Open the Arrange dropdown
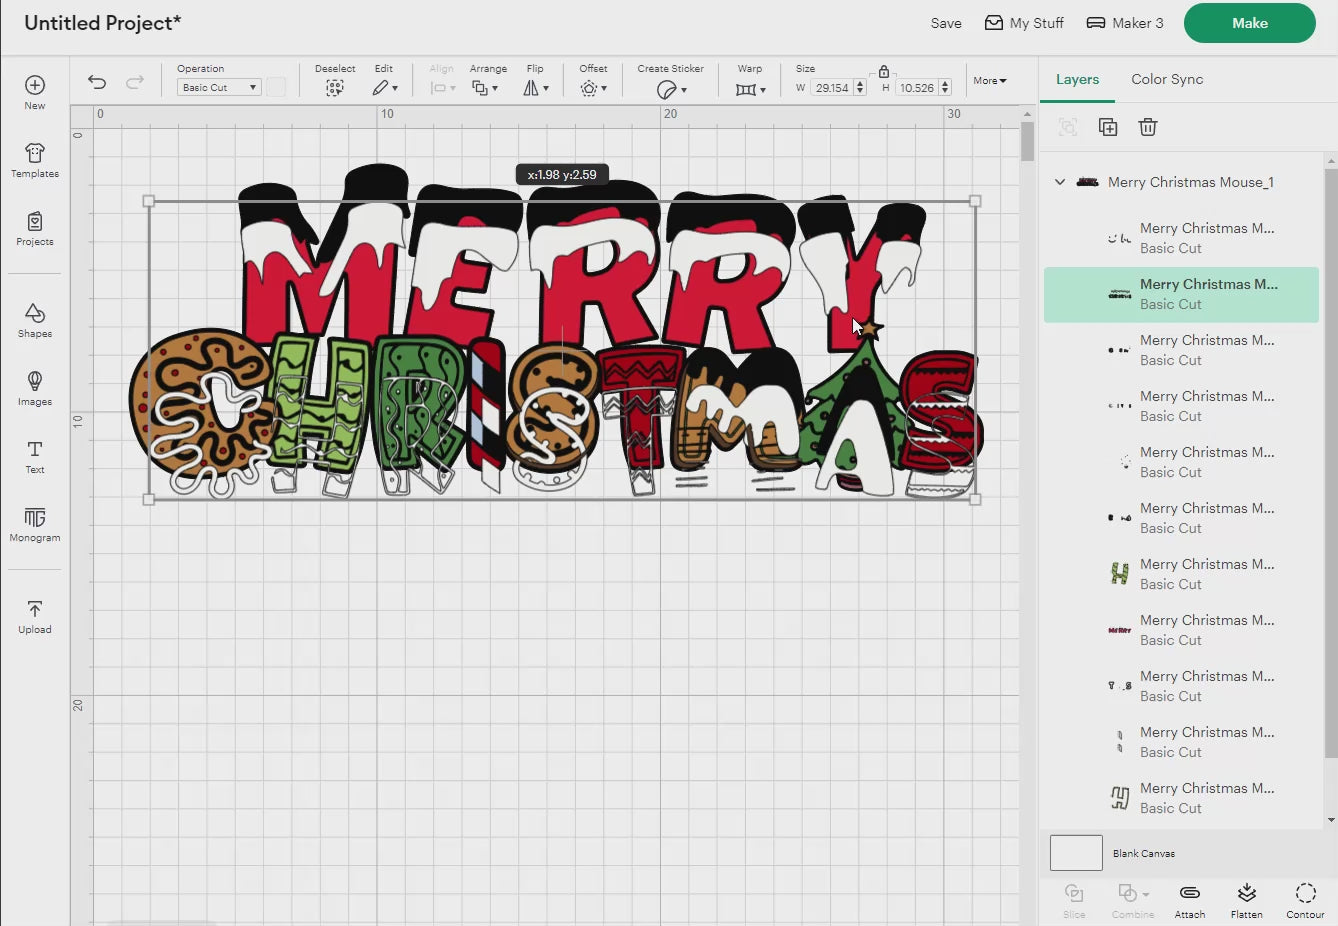Screen dimensions: 1338x926 coord(485,88)
